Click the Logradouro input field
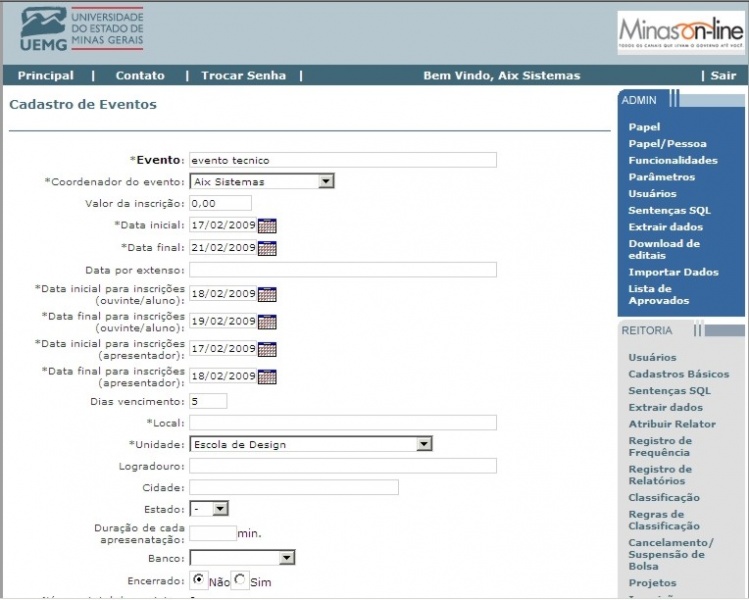The image size is (749, 600). [x=343, y=466]
